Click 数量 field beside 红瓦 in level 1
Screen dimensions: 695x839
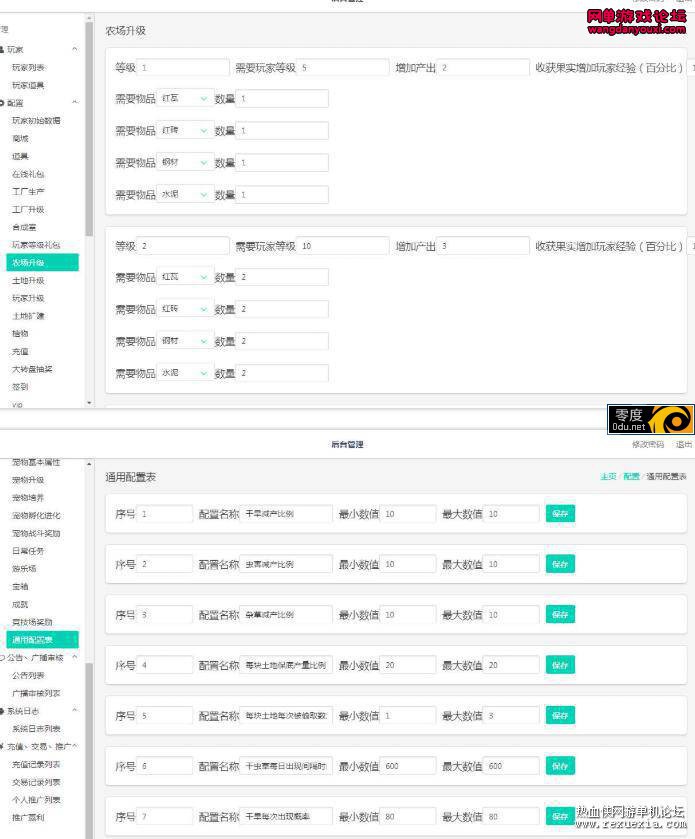[x=282, y=98]
